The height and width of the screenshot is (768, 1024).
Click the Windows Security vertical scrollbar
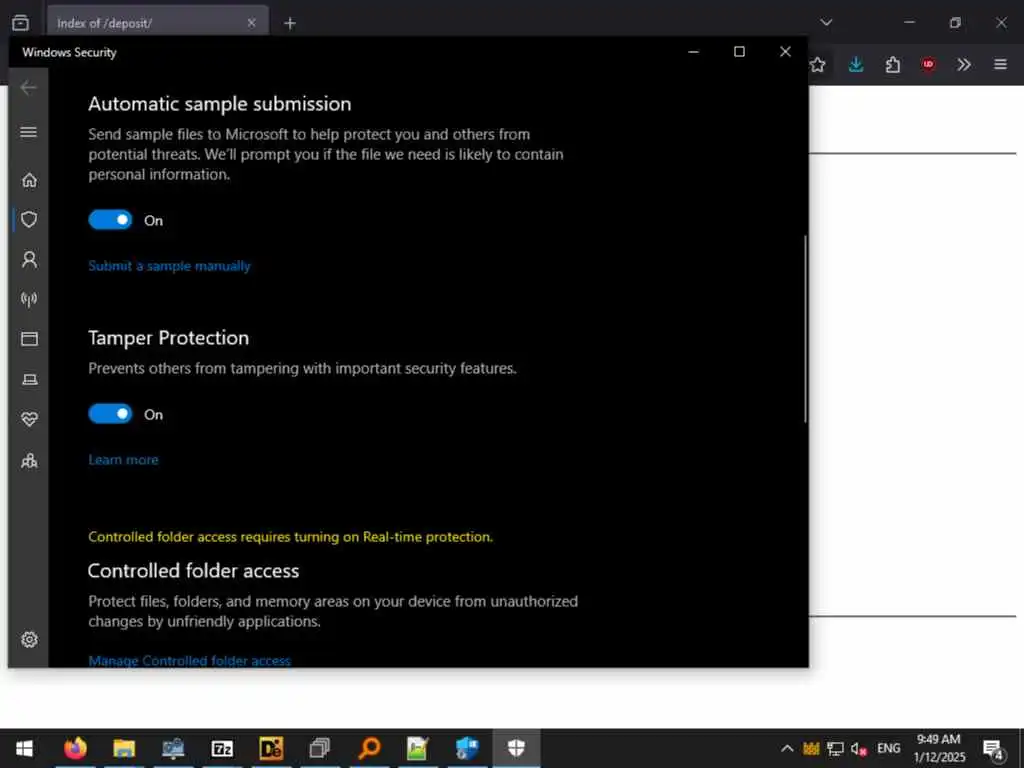point(805,328)
